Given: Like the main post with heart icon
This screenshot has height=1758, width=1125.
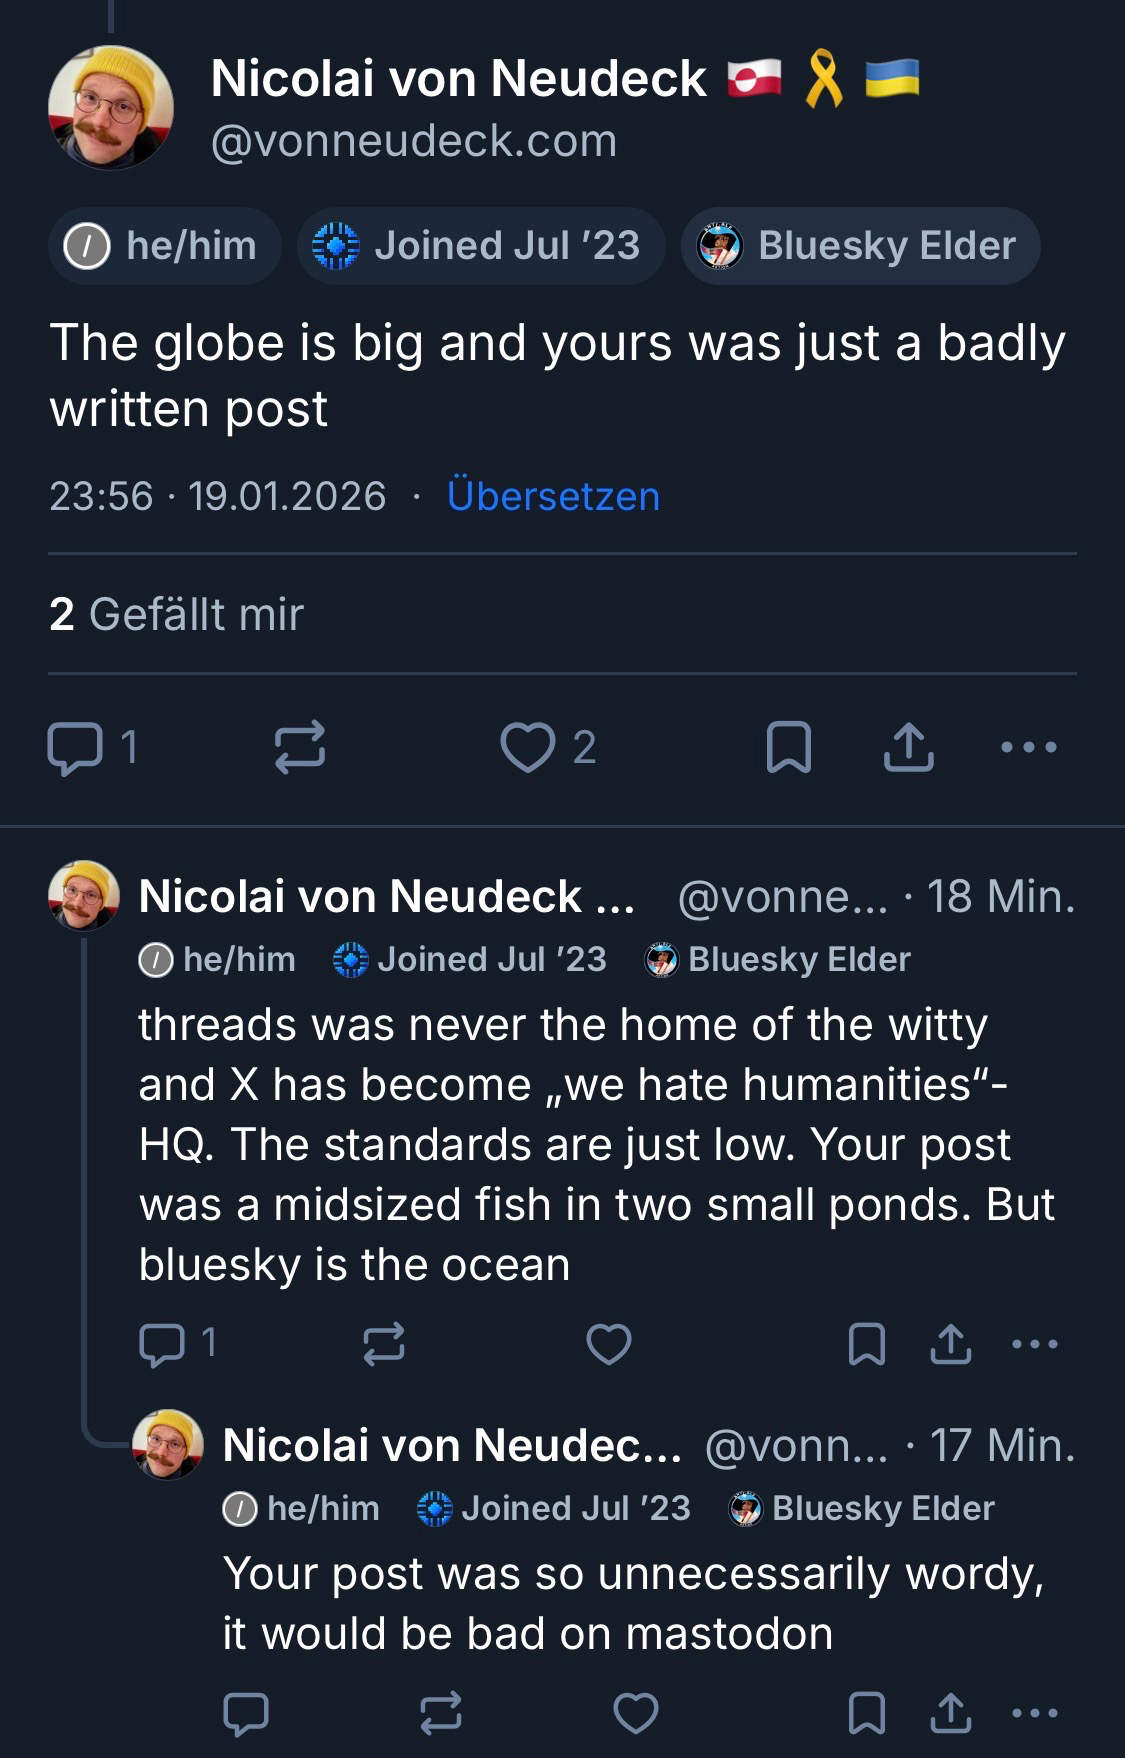Looking at the screenshot, I should [x=527, y=748].
